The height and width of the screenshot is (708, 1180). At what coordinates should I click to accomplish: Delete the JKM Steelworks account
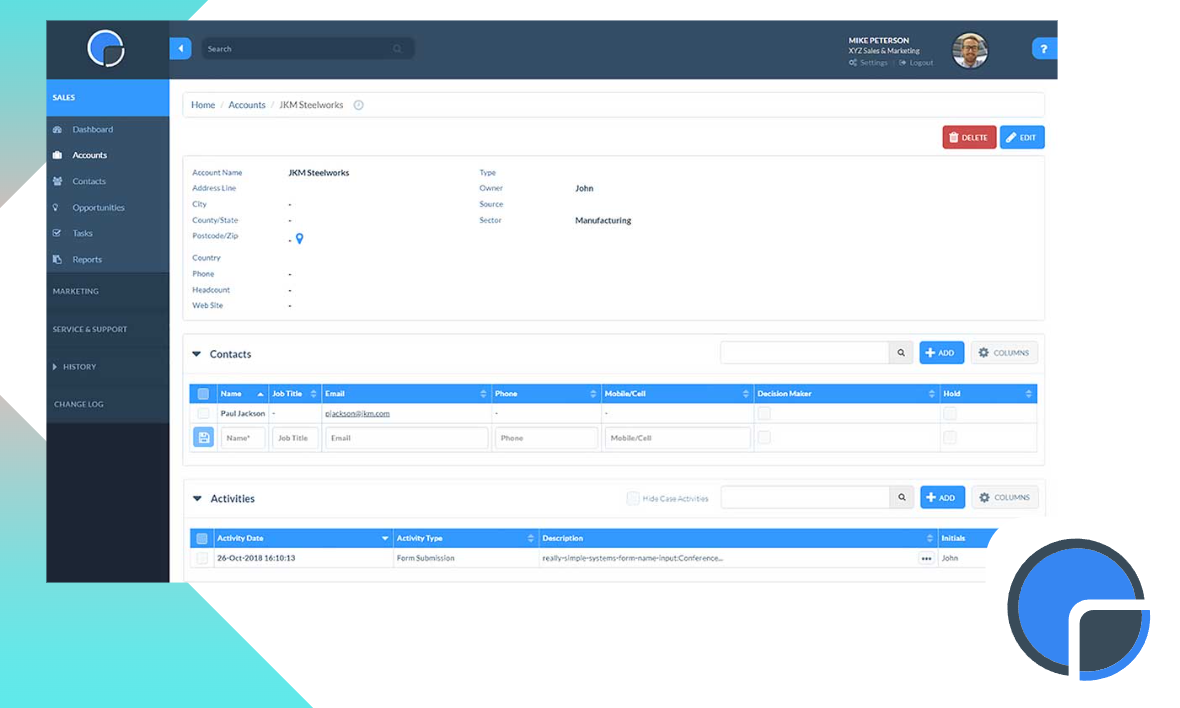(969, 138)
